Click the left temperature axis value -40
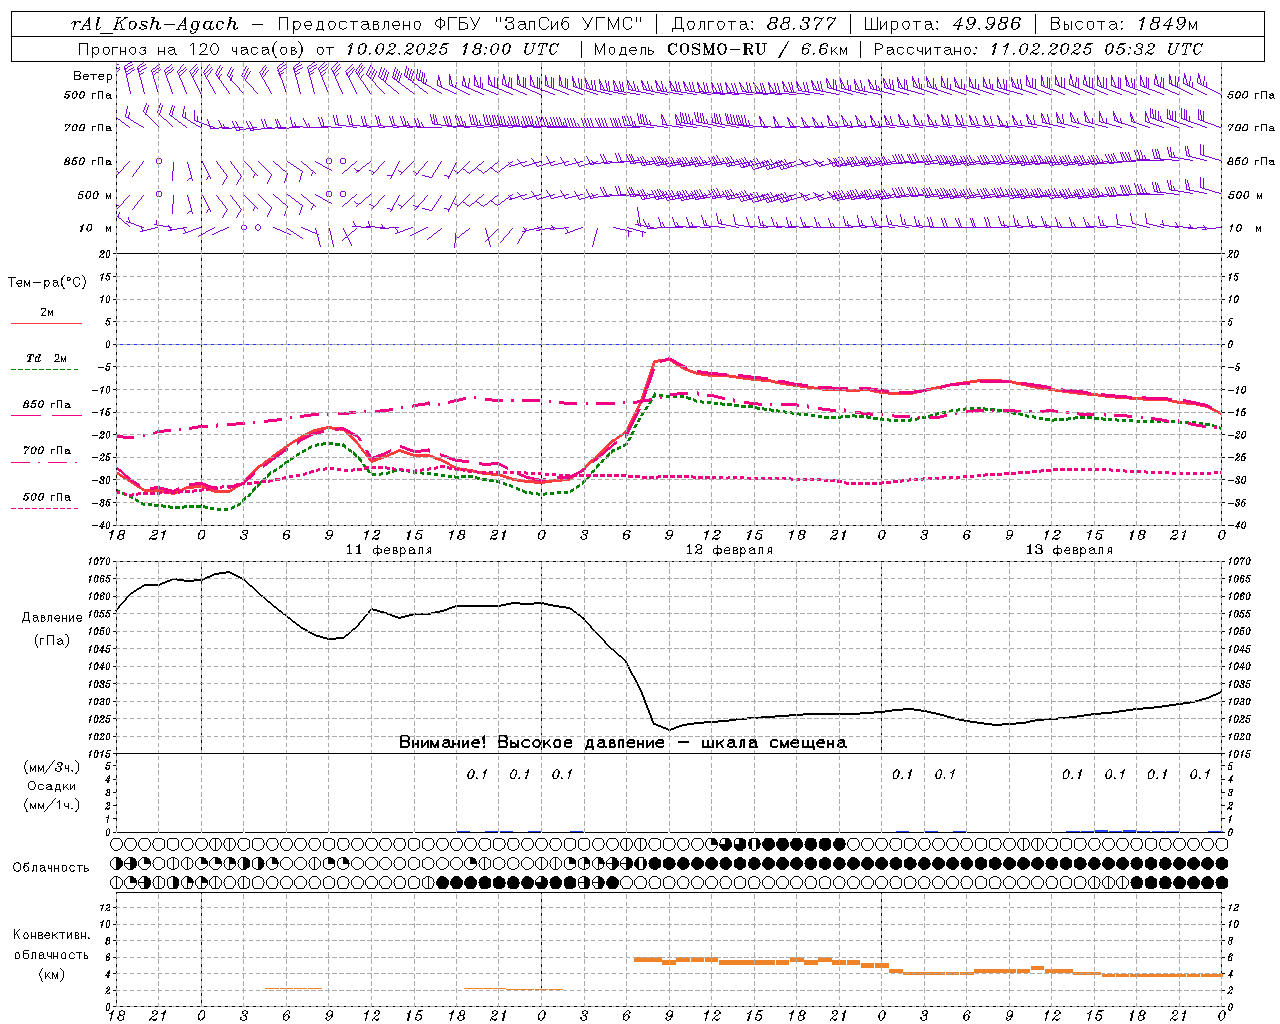This screenshot has width=1280, height=1024. tap(103, 525)
